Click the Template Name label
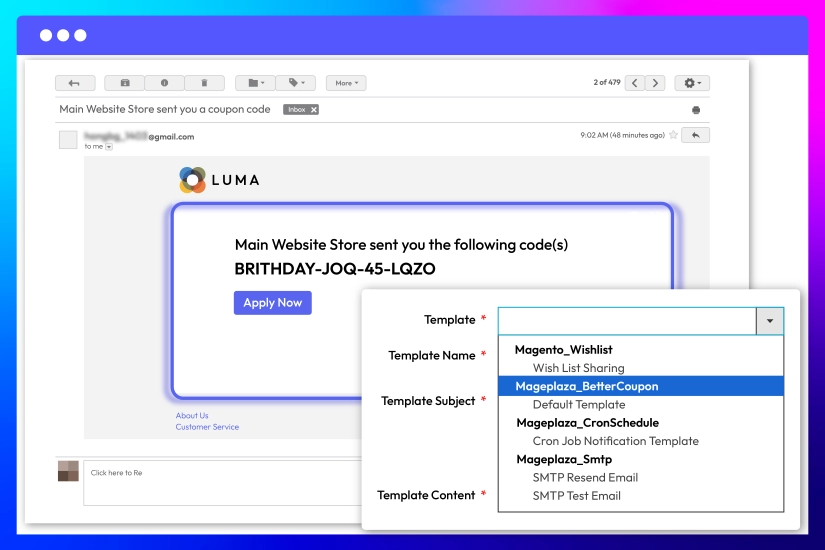Image resolution: width=825 pixels, height=550 pixels. pyautogui.click(x=432, y=356)
